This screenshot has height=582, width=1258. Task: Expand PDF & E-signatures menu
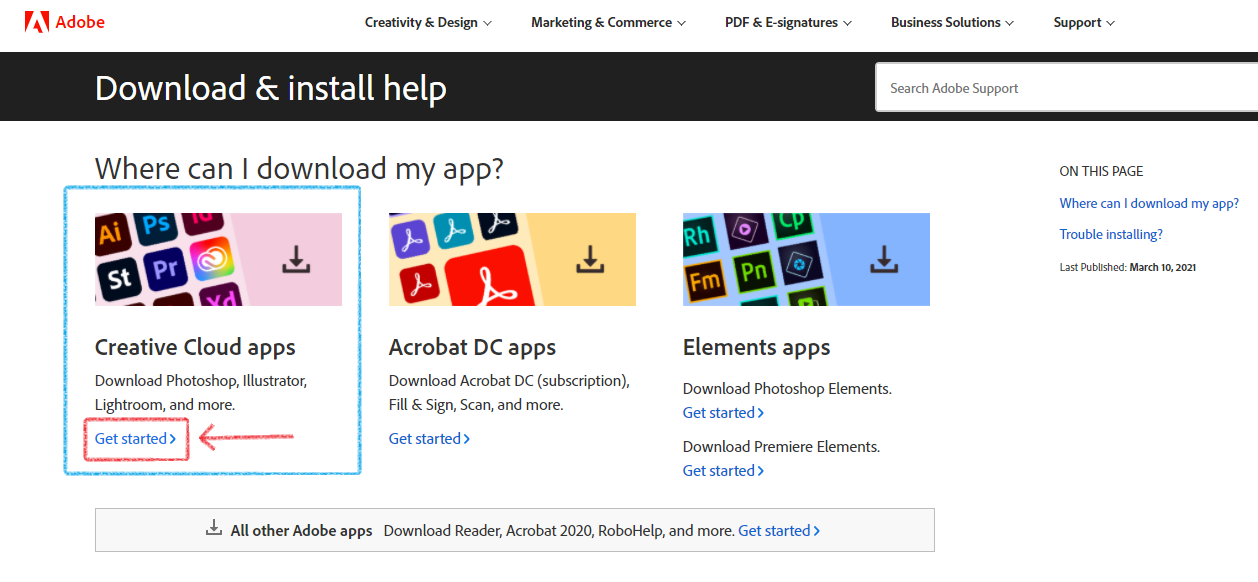click(x=788, y=22)
